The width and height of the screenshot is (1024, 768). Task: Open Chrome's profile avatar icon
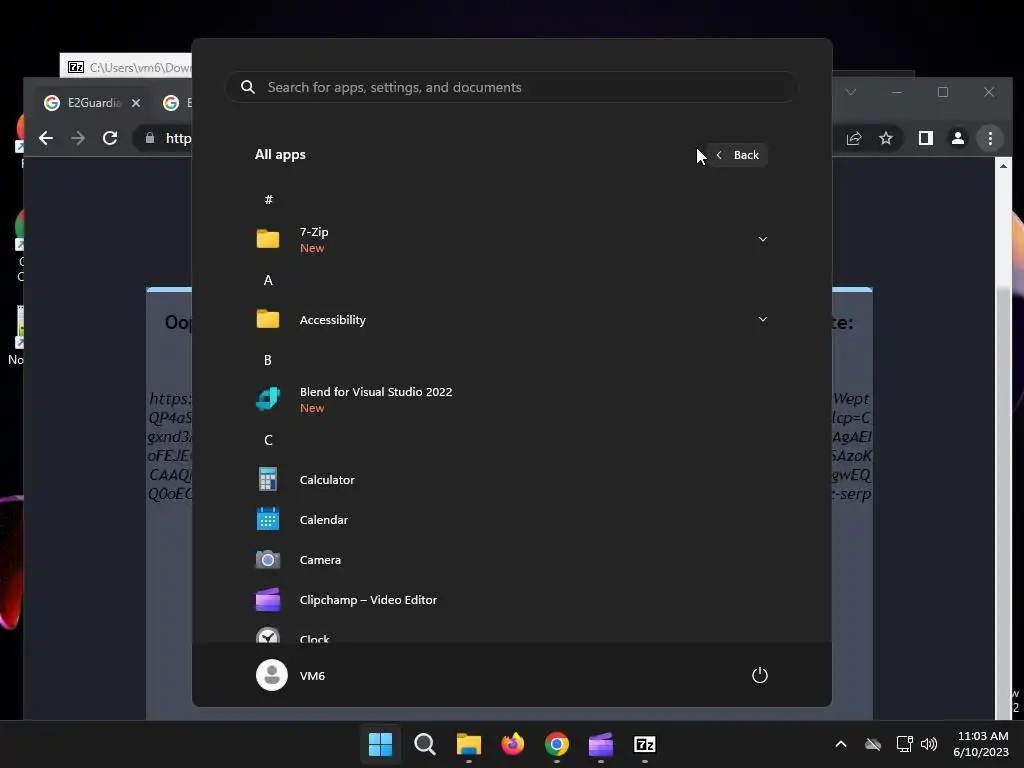click(x=957, y=138)
